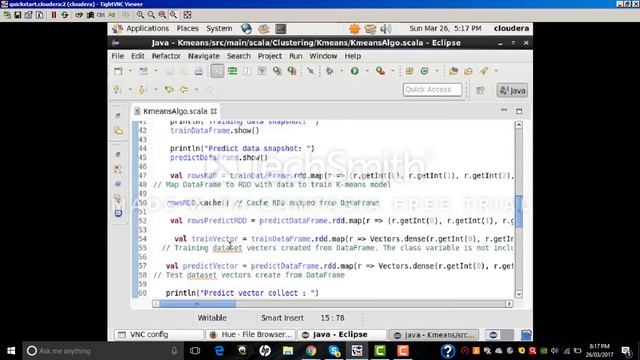Click the green Run button icon
Viewport: 640px width, 360px height.
(x=355, y=71)
